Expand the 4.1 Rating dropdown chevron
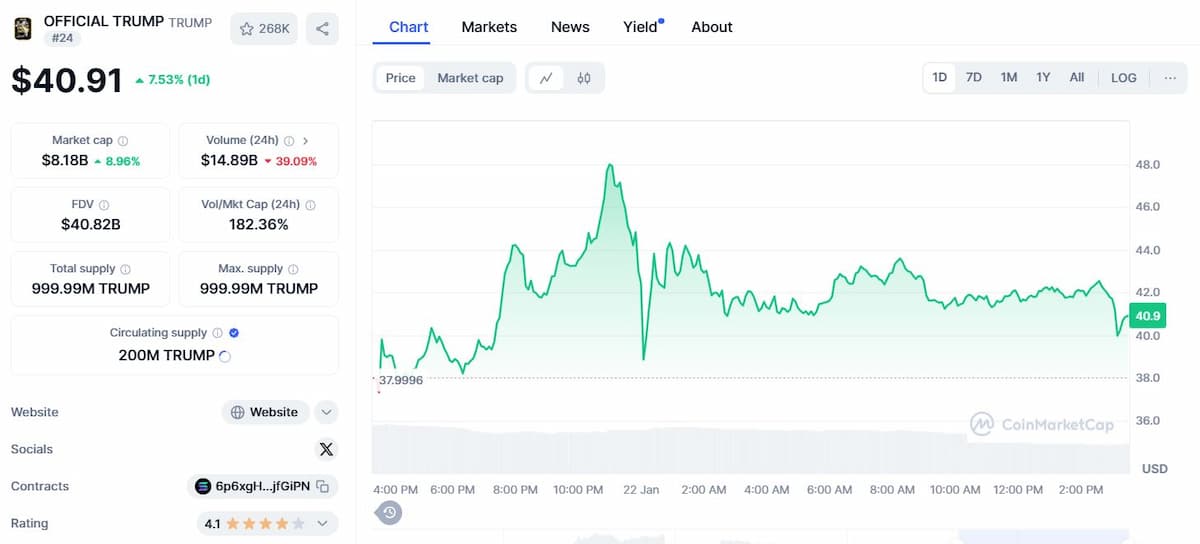Image resolution: width=1200 pixels, height=544 pixels. [323, 523]
